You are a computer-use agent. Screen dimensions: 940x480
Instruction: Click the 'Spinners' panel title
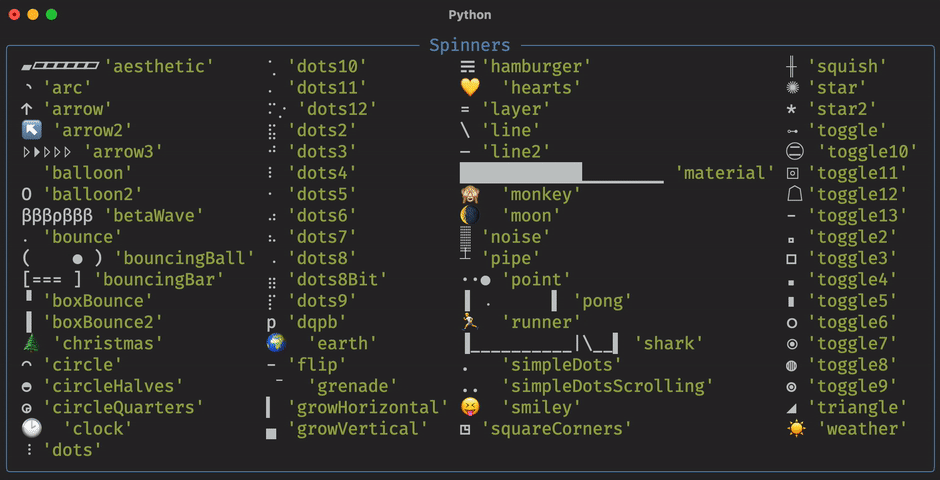(470, 45)
